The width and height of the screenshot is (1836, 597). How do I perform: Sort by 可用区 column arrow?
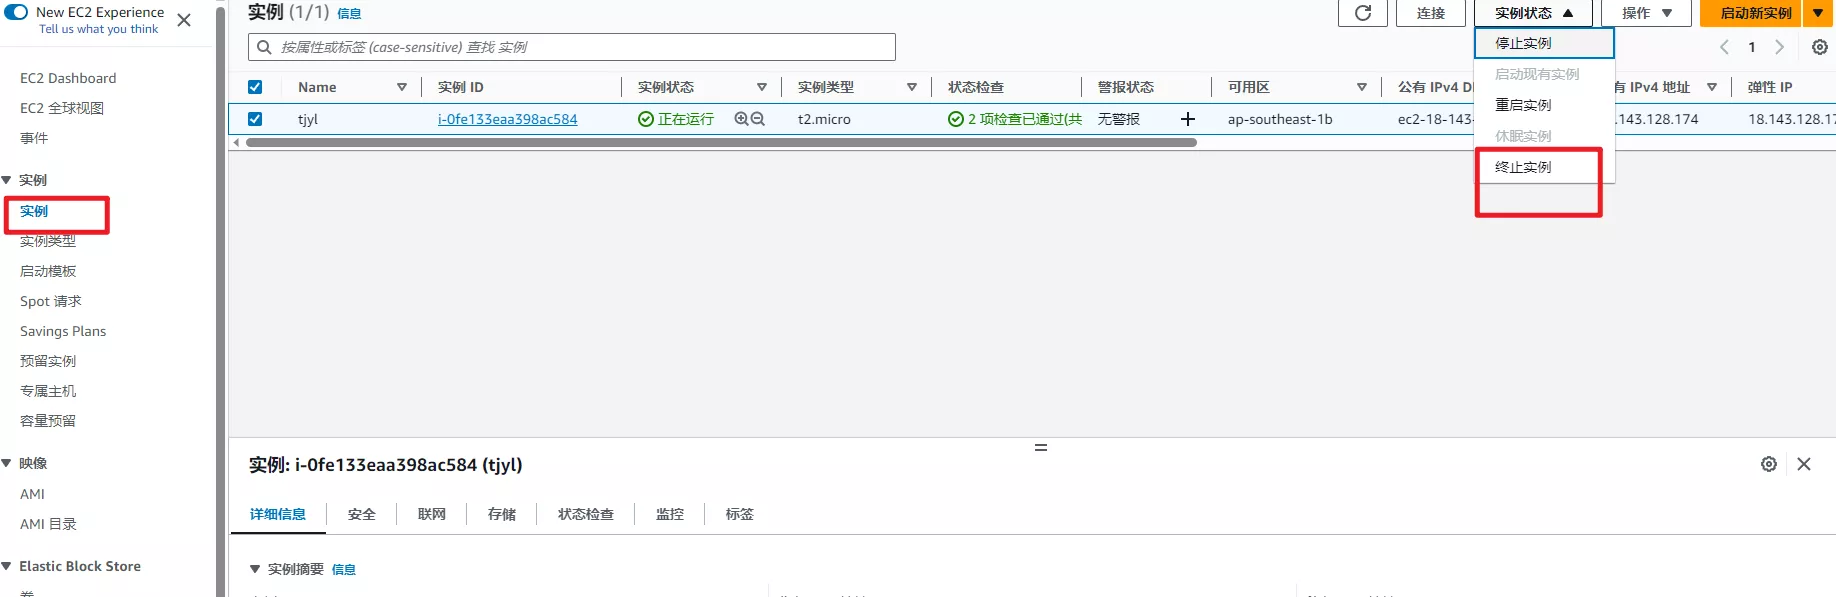(1362, 87)
